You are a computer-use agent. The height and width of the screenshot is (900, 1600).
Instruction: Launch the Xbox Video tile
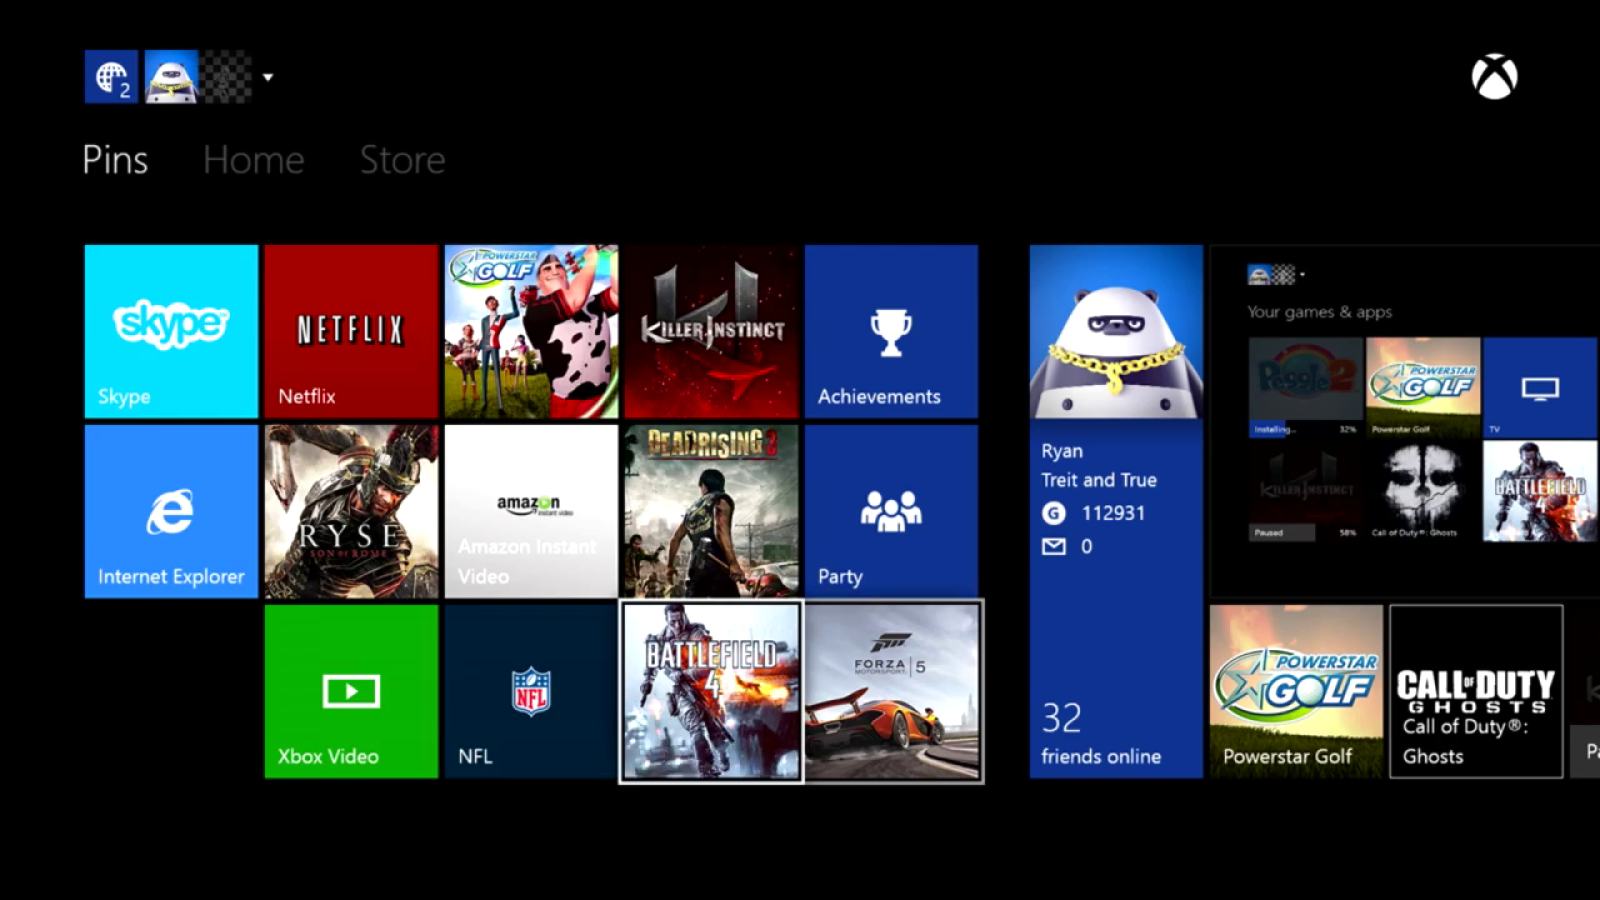pyautogui.click(x=351, y=691)
